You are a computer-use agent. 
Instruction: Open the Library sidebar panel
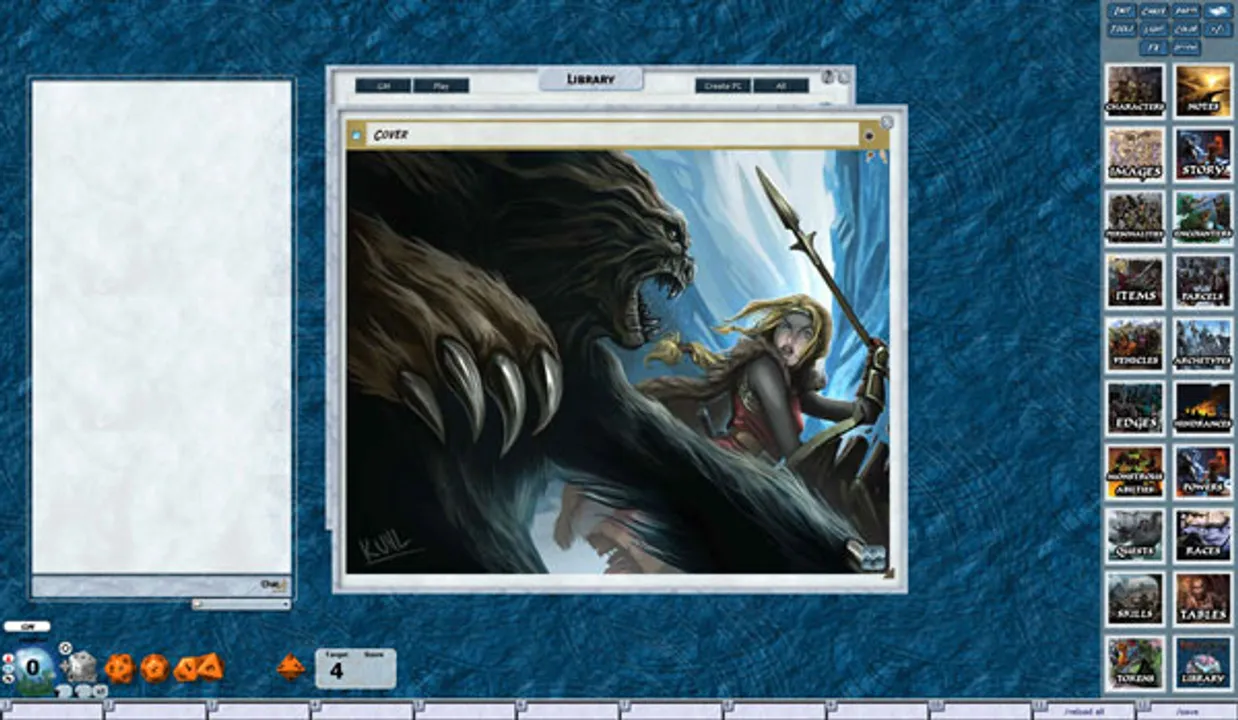pos(1203,662)
